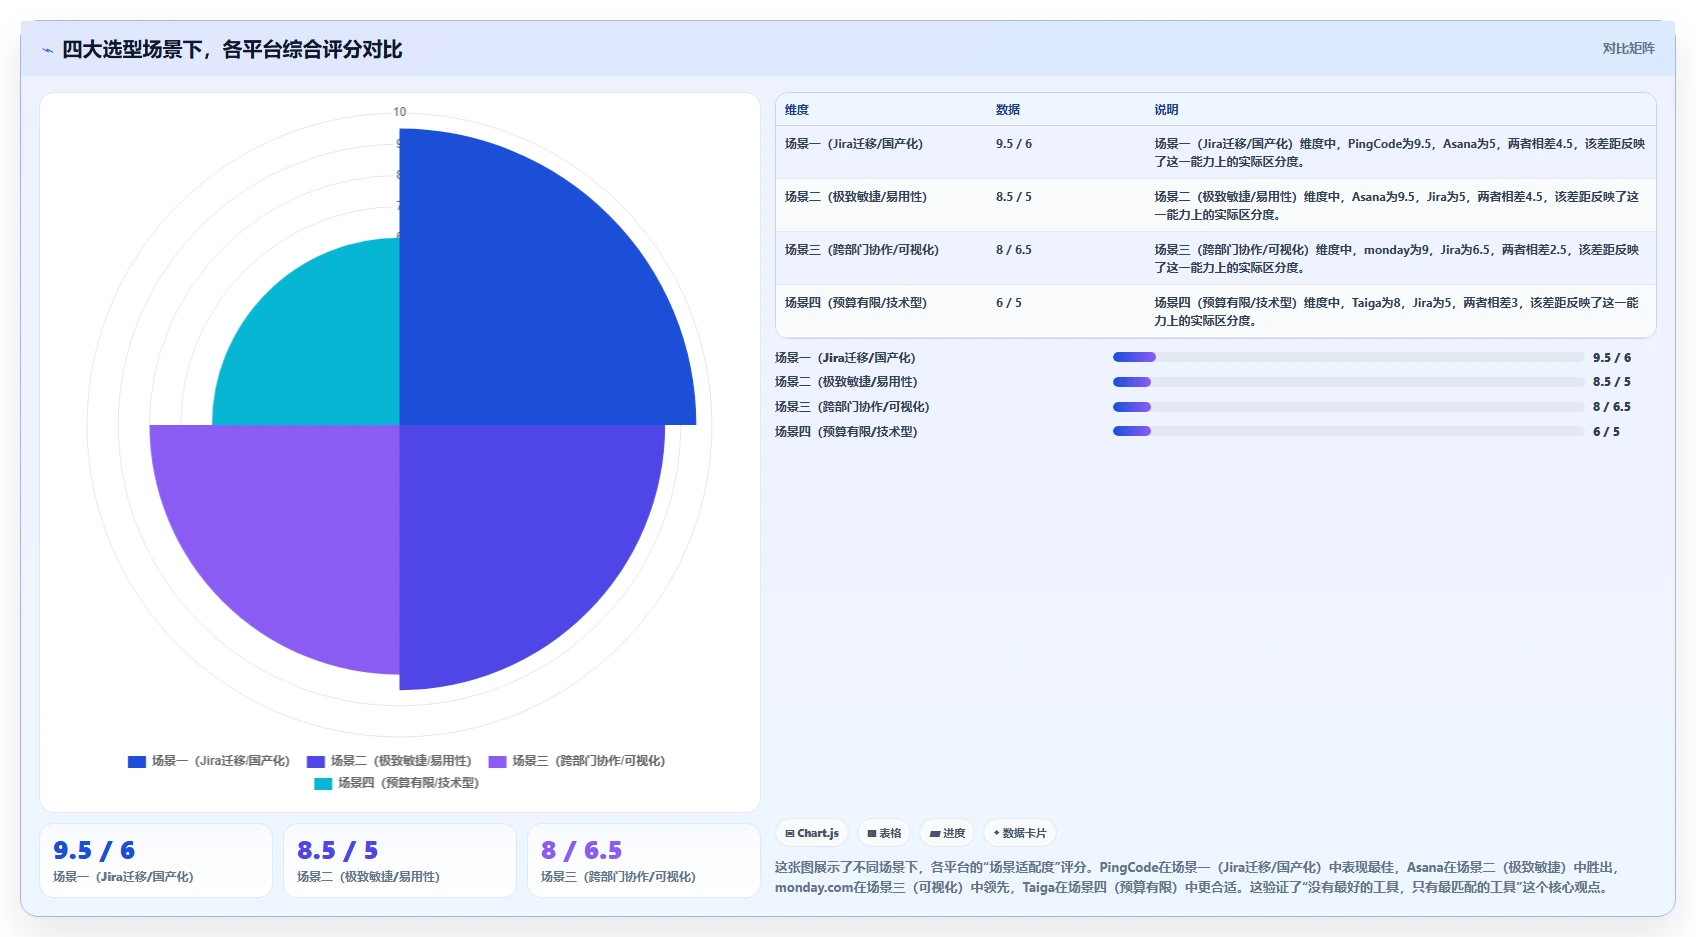
Task: Toggle legend swatch for 场景二（极致敏捷/易用性）
Action: (316, 761)
